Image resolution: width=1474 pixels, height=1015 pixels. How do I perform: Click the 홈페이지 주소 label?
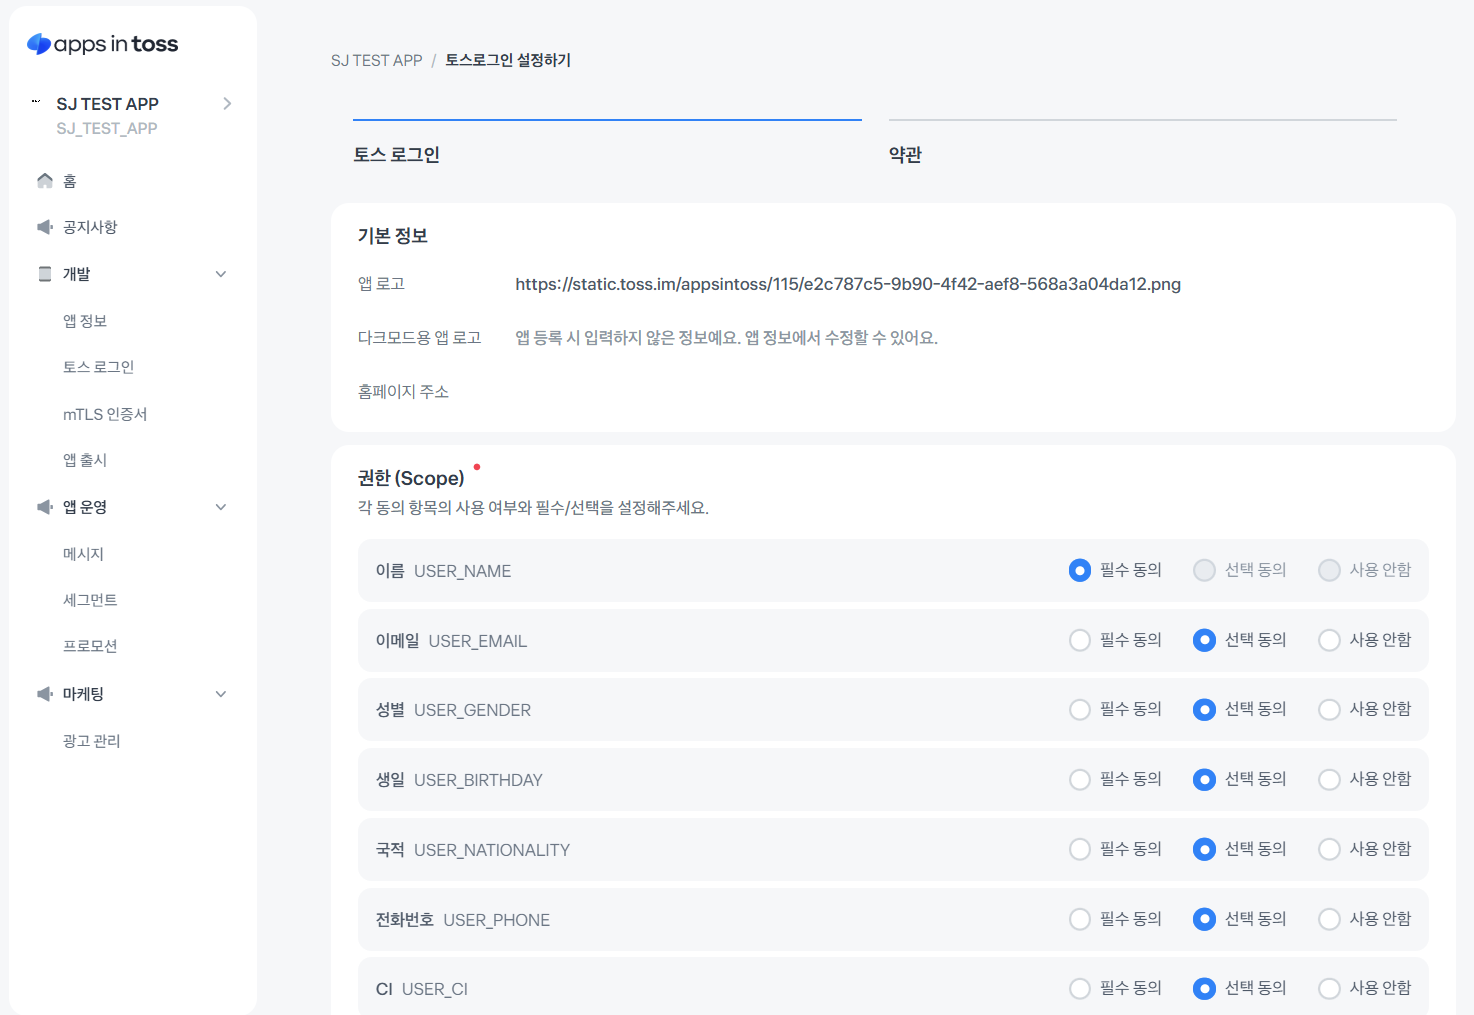[x=403, y=392]
